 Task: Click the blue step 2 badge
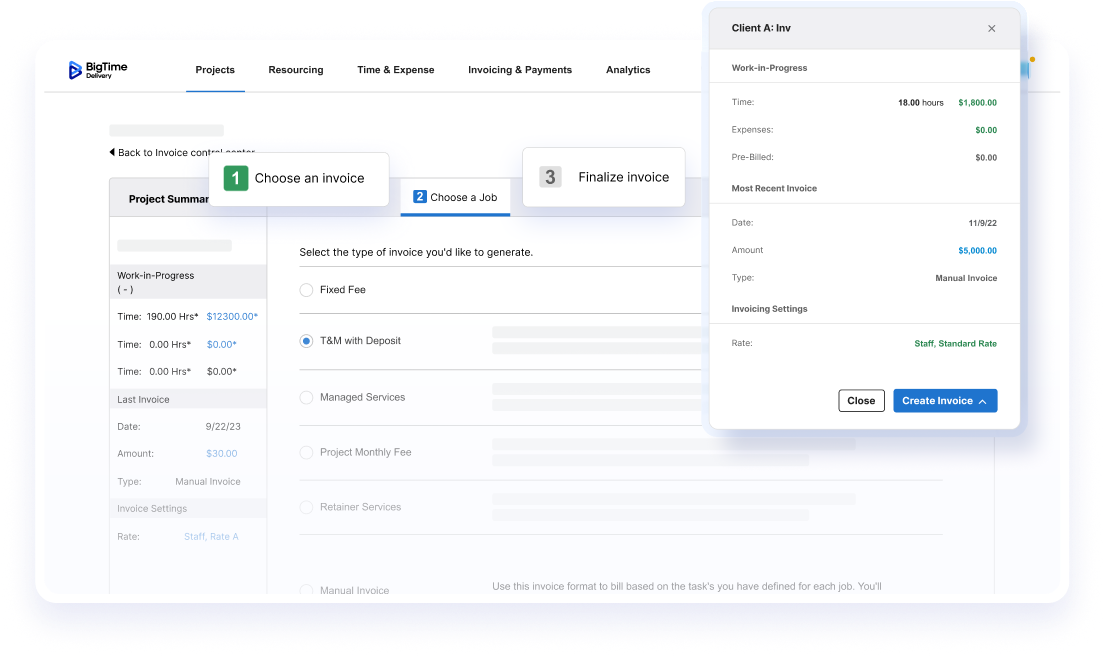point(420,197)
